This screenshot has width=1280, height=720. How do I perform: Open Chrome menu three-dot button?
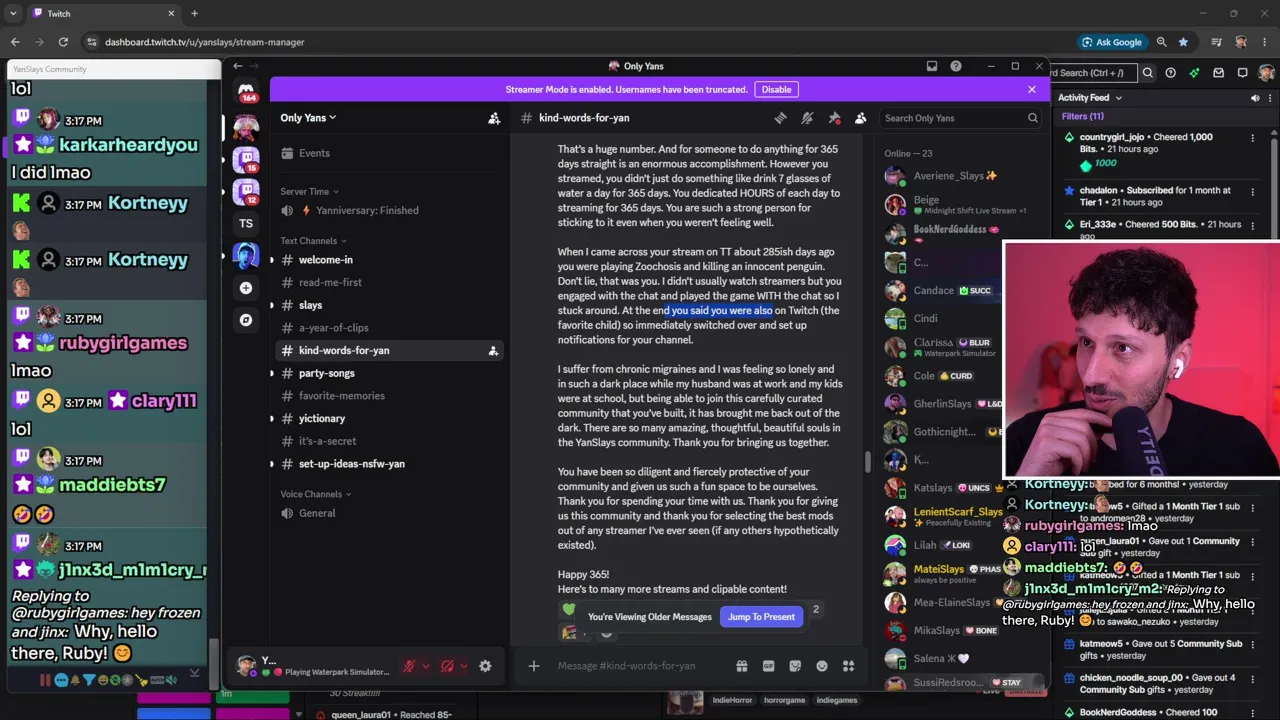(x=1263, y=42)
